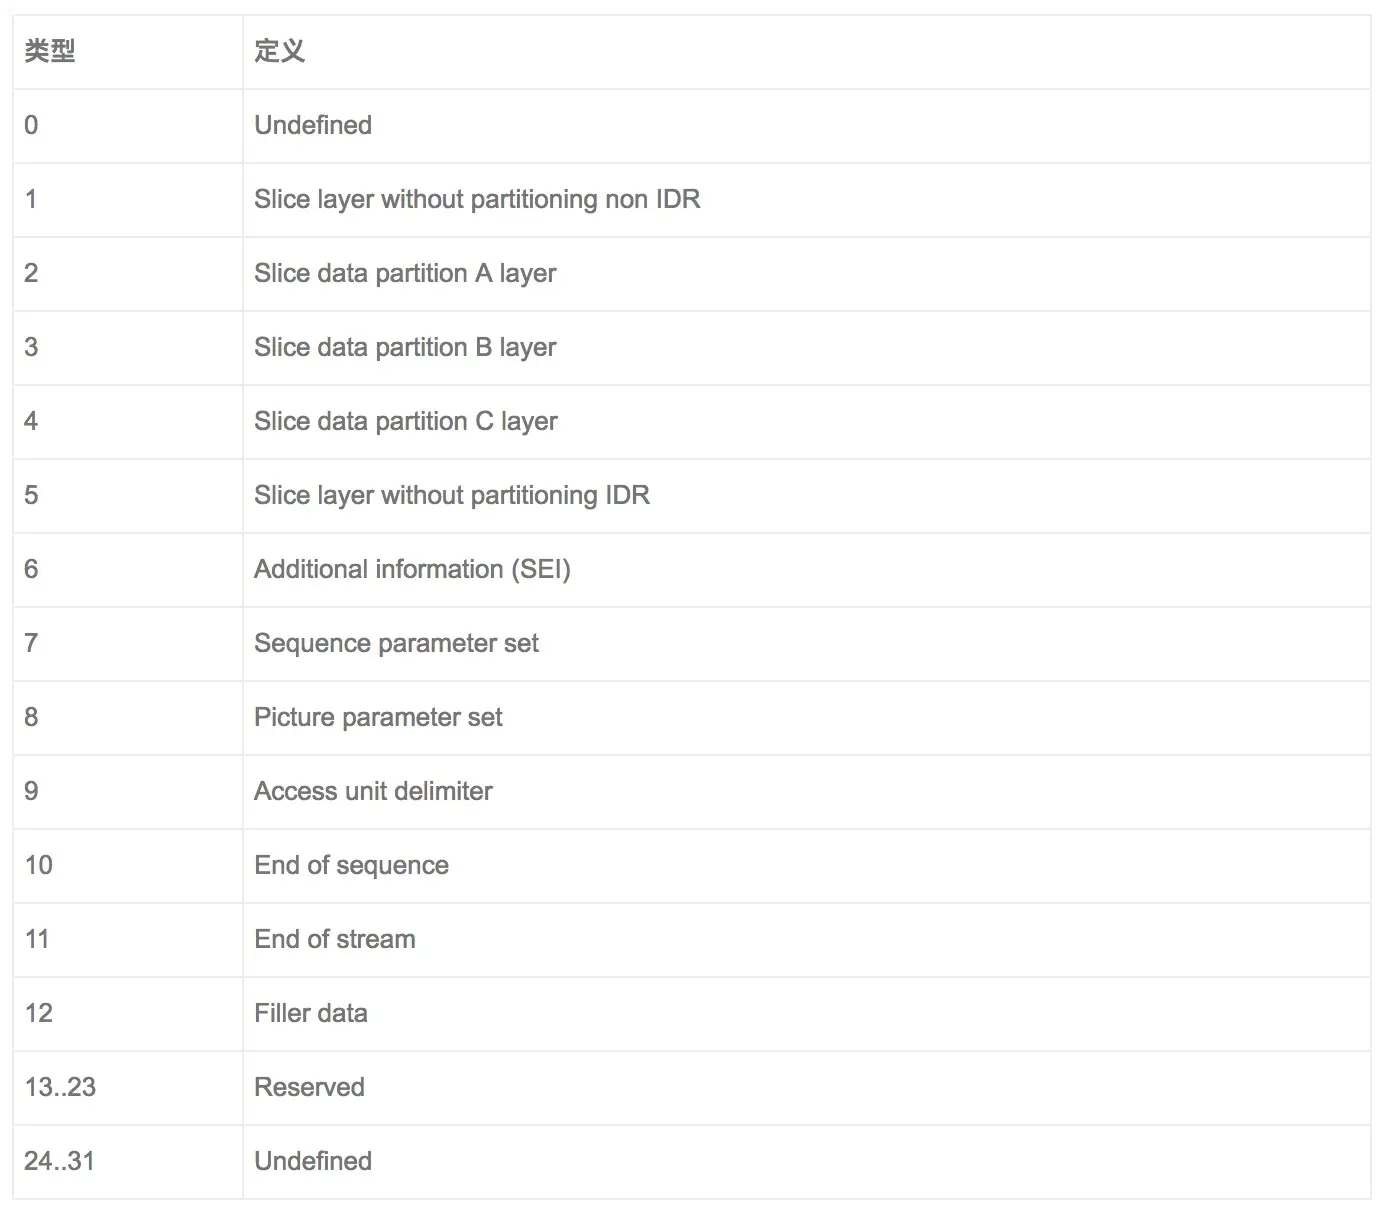The width and height of the screenshot is (1376, 1214).
Task: Select the Undefined cell for type 0
Action: pos(806,126)
